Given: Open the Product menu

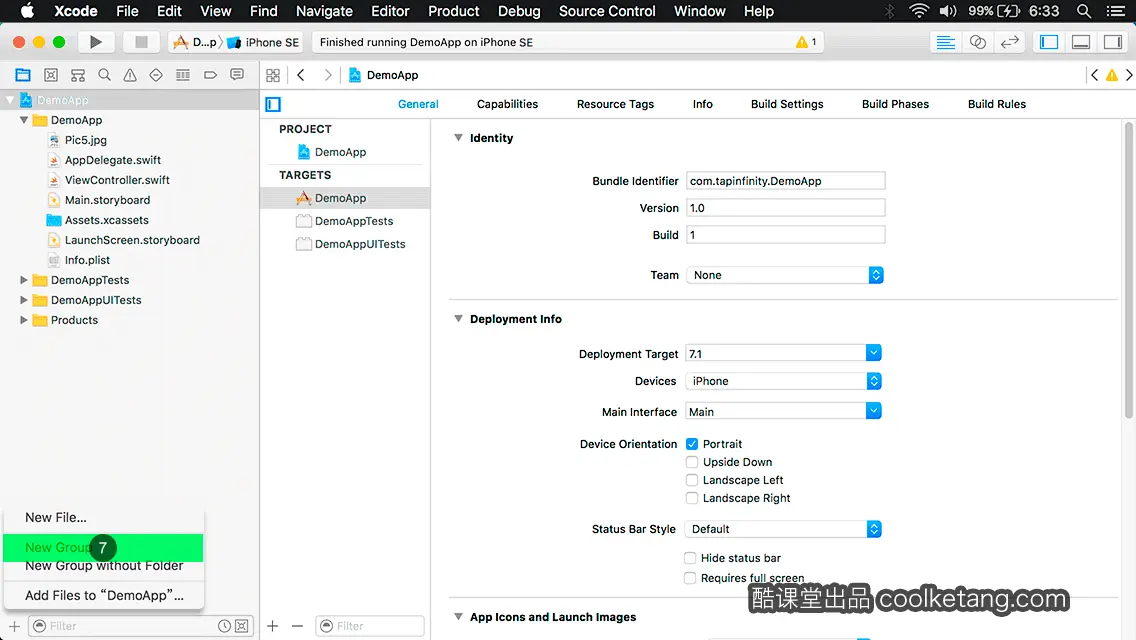Looking at the screenshot, I should (454, 11).
